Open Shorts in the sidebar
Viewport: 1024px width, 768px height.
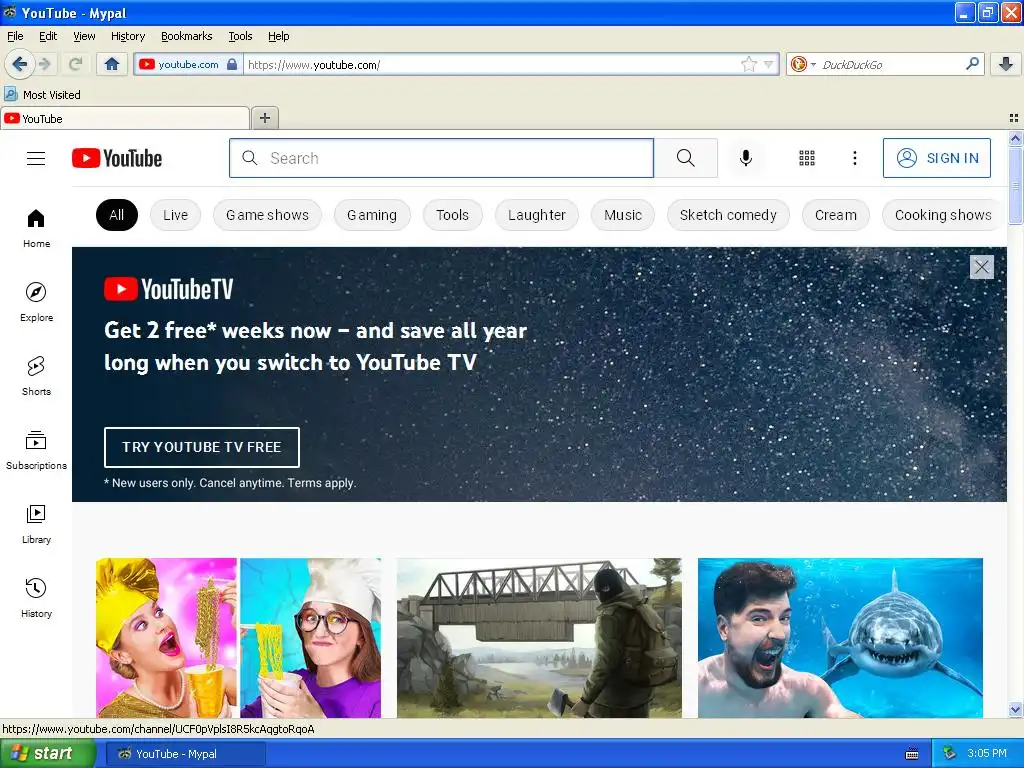point(36,376)
